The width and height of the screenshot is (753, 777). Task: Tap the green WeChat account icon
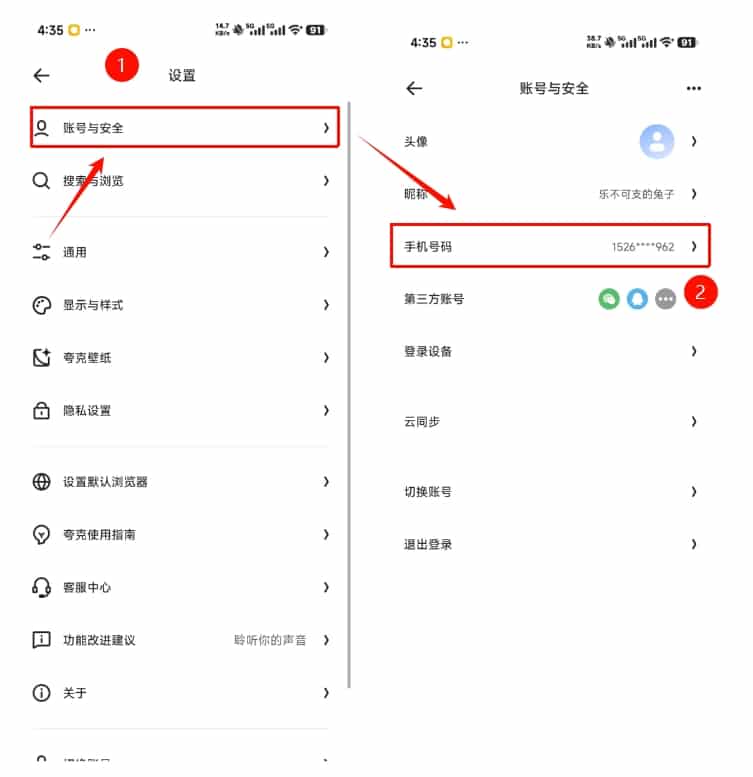click(609, 299)
